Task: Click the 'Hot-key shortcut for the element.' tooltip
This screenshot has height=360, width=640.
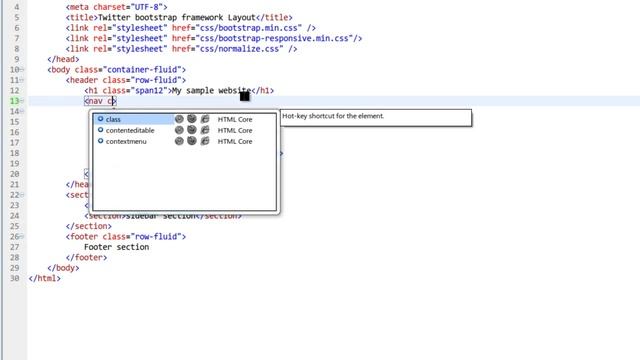Action: [376, 118]
